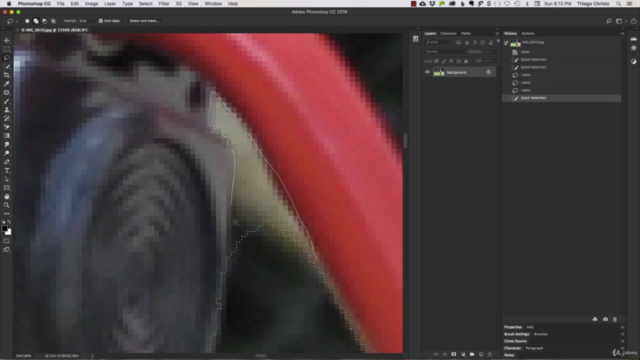The height and width of the screenshot is (360, 640).
Task: Click Add layer mask icon
Action: pyautogui.click(x=453, y=354)
